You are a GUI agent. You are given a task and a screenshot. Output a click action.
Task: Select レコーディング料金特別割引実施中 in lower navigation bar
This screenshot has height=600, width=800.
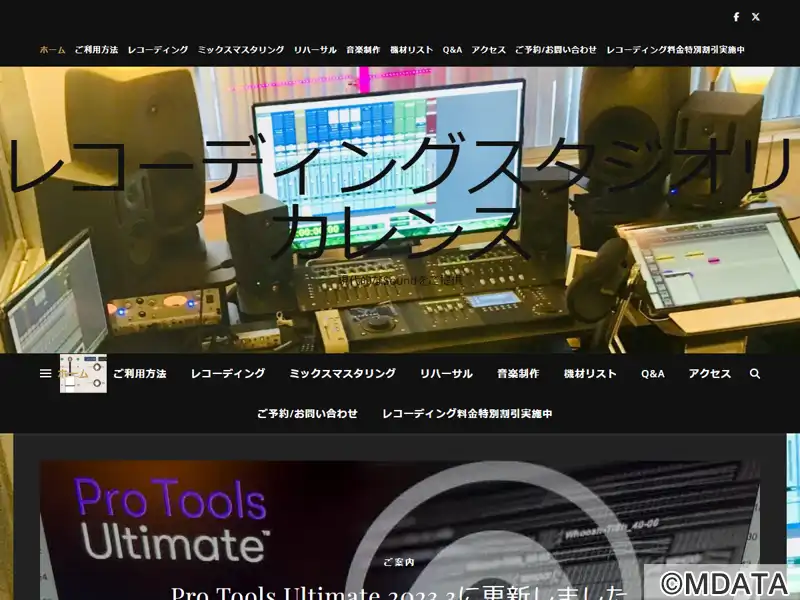tap(467, 413)
